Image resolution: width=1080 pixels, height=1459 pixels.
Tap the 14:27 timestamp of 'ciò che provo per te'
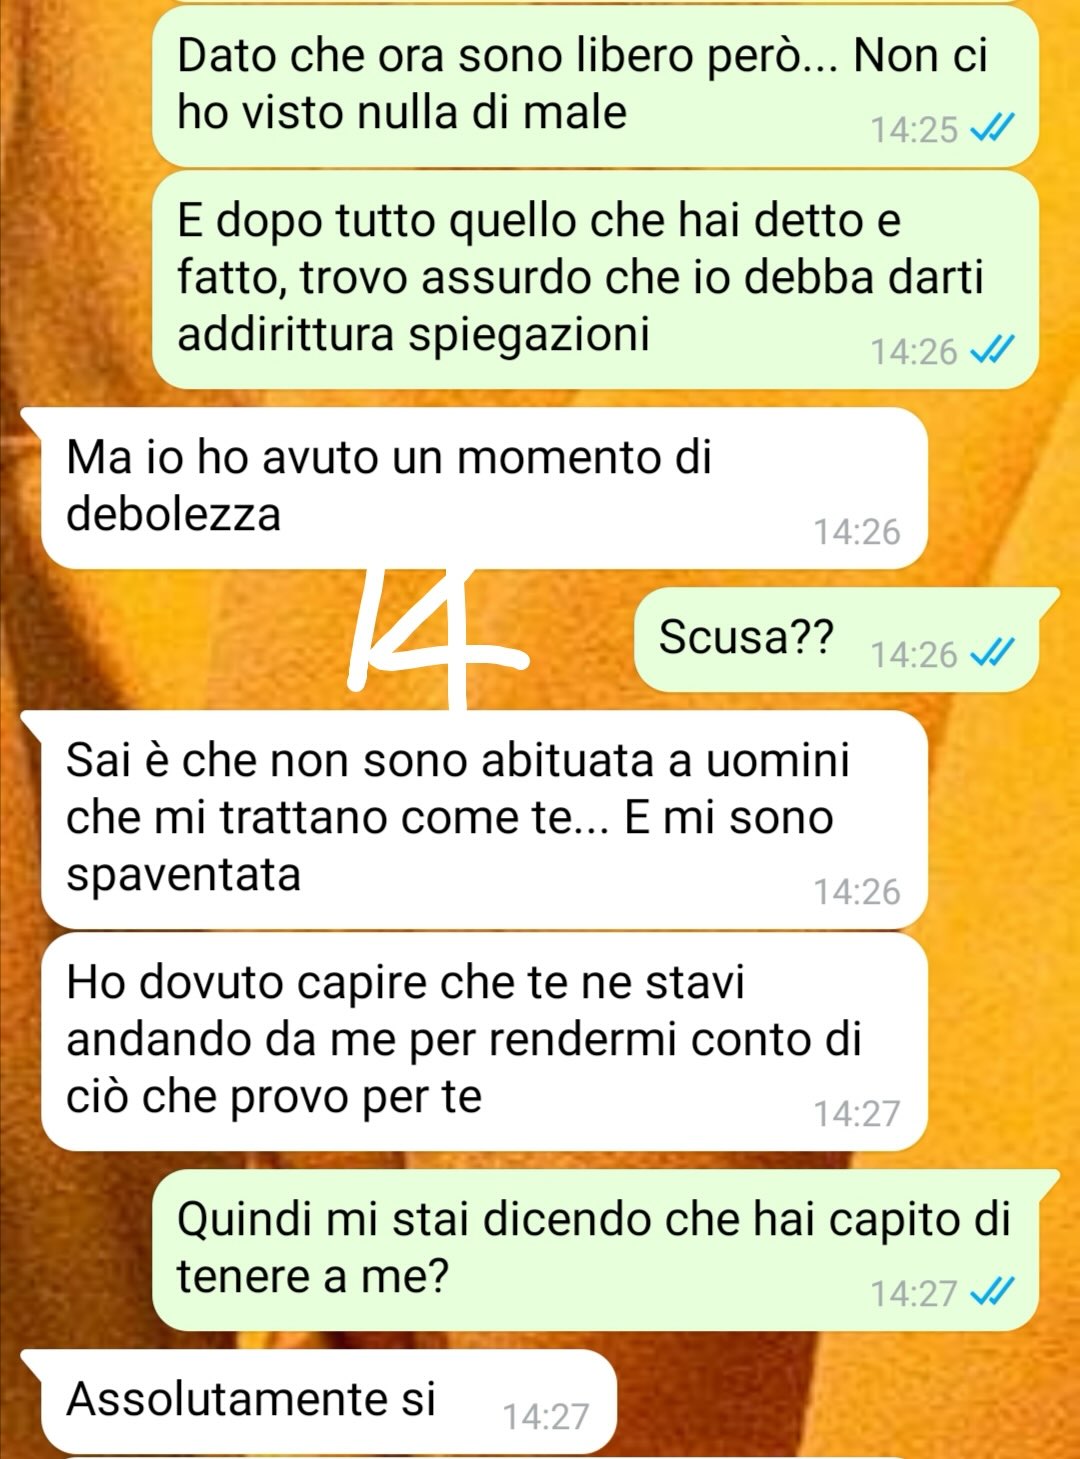coord(857,1113)
